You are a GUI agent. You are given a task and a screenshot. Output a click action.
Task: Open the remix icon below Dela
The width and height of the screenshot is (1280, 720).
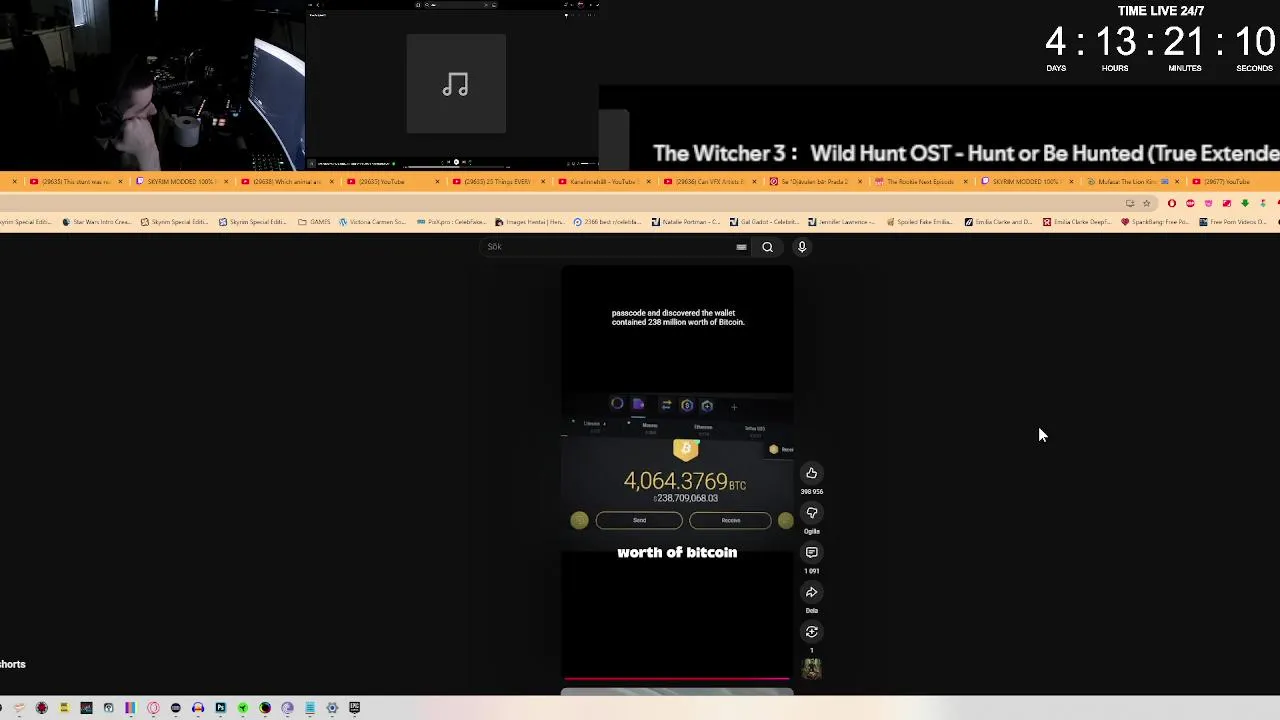(811, 631)
